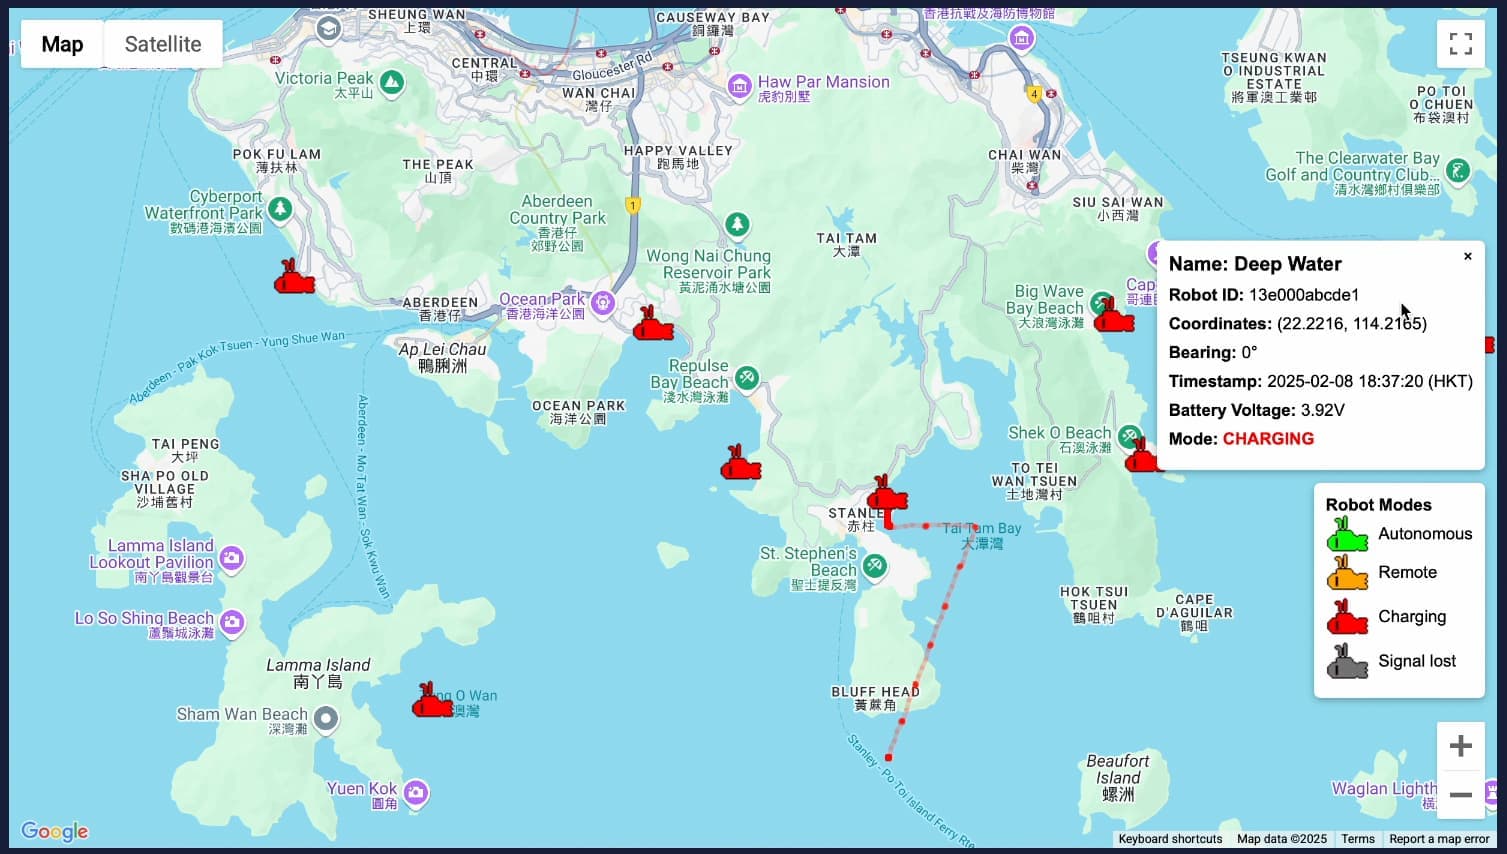Toggle fullscreen map view

click(1460, 44)
